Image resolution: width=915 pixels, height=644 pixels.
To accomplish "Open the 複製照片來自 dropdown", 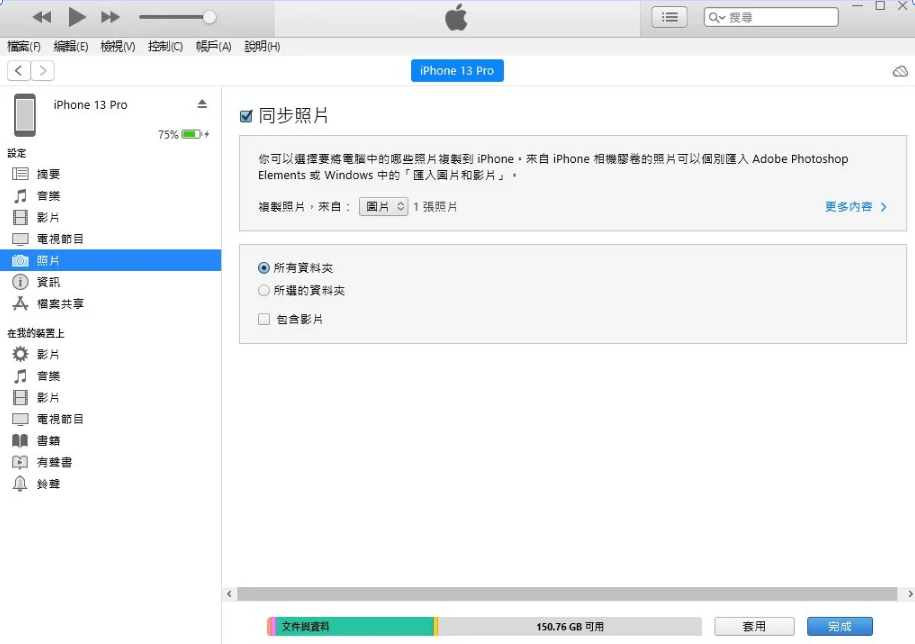I will (383, 206).
